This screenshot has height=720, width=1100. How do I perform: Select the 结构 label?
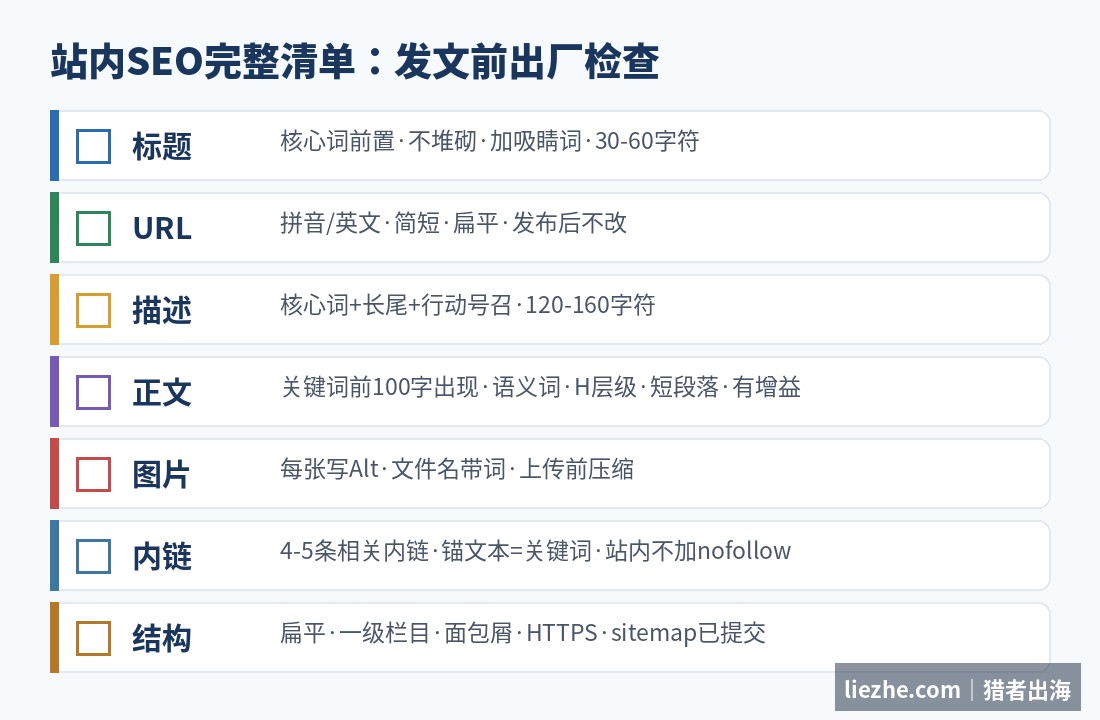click(162, 639)
